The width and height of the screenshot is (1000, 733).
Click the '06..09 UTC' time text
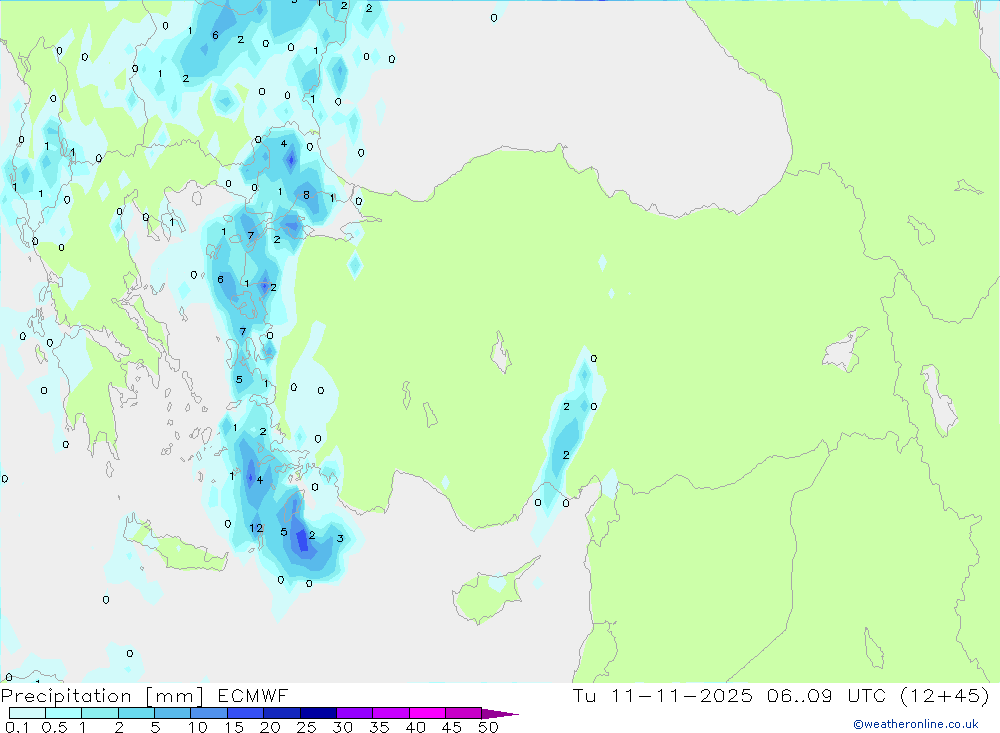(x=827, y=695)
